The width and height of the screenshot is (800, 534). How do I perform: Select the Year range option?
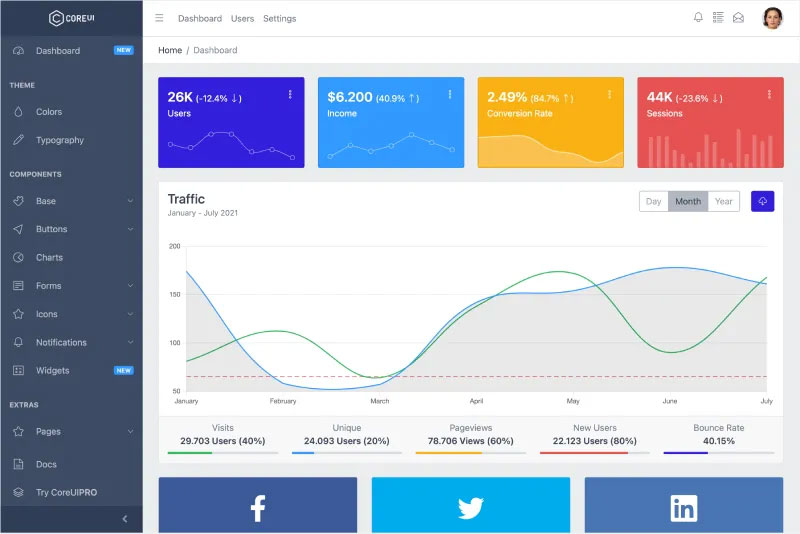723,201
